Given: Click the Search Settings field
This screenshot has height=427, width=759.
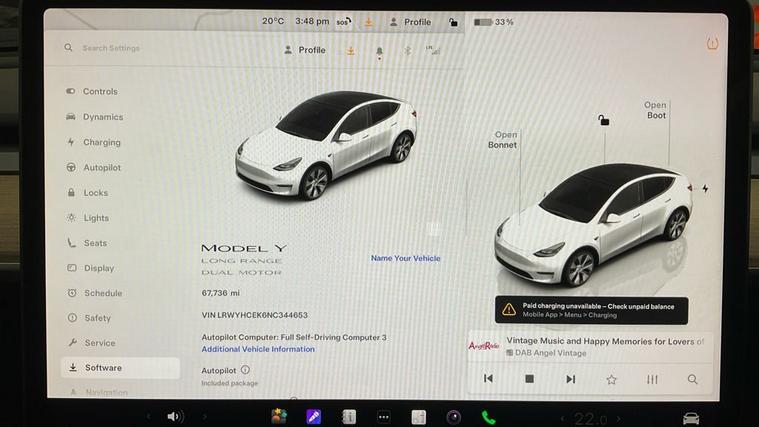Looking at the screenshot, I should (x=111, y=48).
